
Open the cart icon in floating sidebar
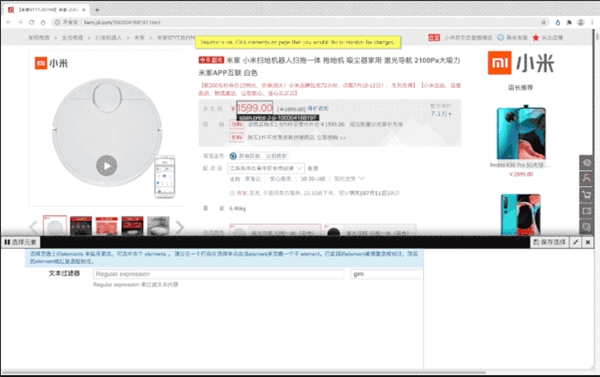click(587, 195)
